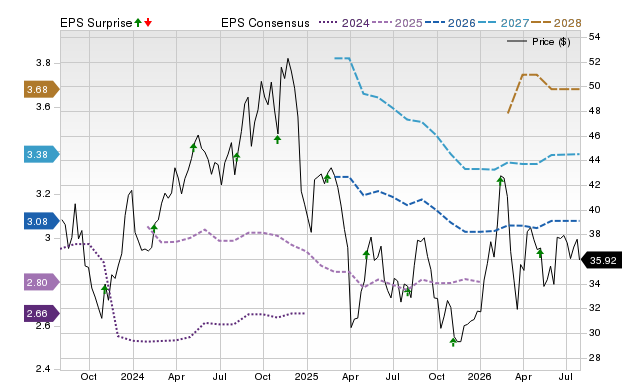The width and height of the screenshot is (640, 382).
Task: Click the 28 right price axis label
Action: point(594,358)
